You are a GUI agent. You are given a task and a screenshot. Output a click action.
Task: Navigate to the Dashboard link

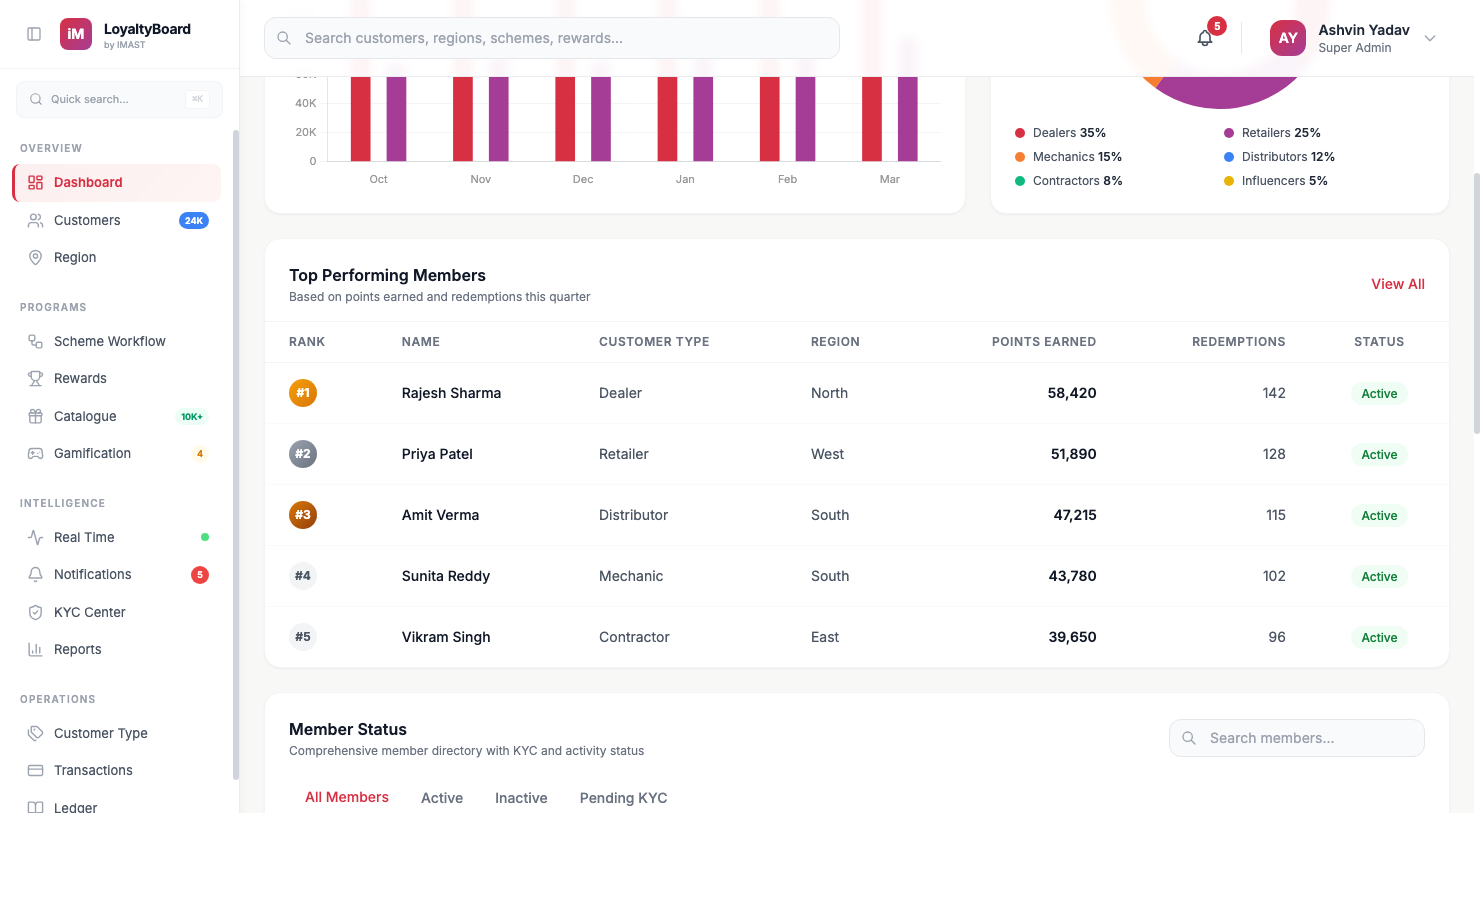click(x=88, y=182)
